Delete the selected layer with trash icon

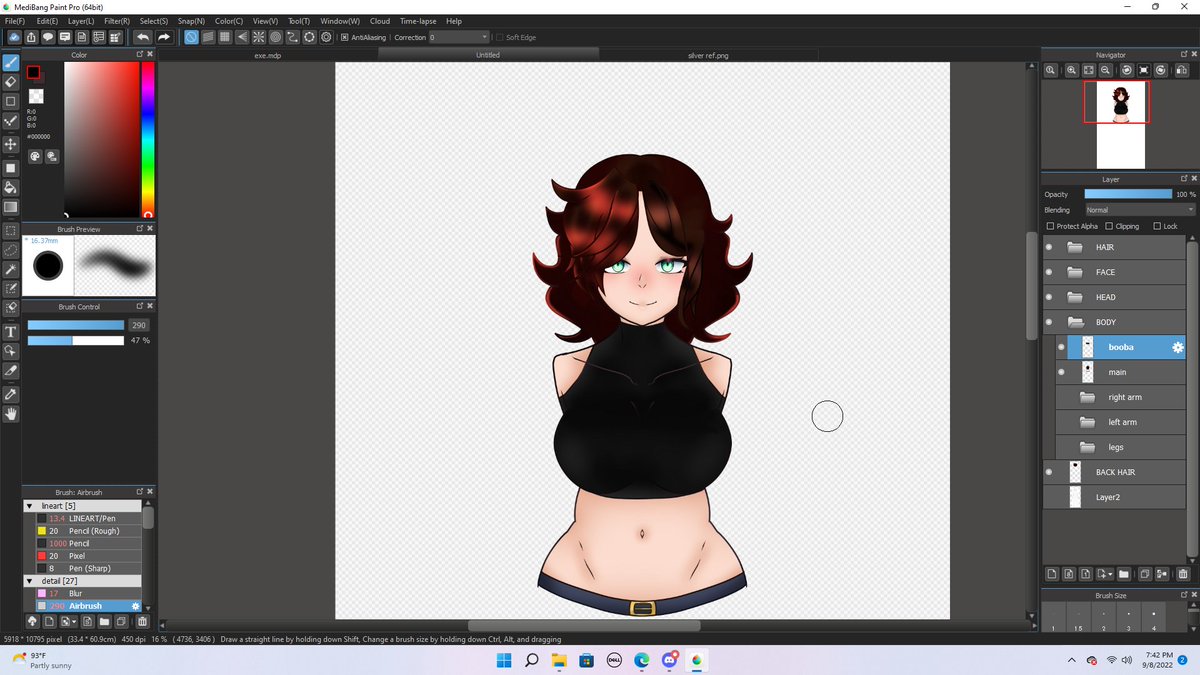(x=1183, y=574)
